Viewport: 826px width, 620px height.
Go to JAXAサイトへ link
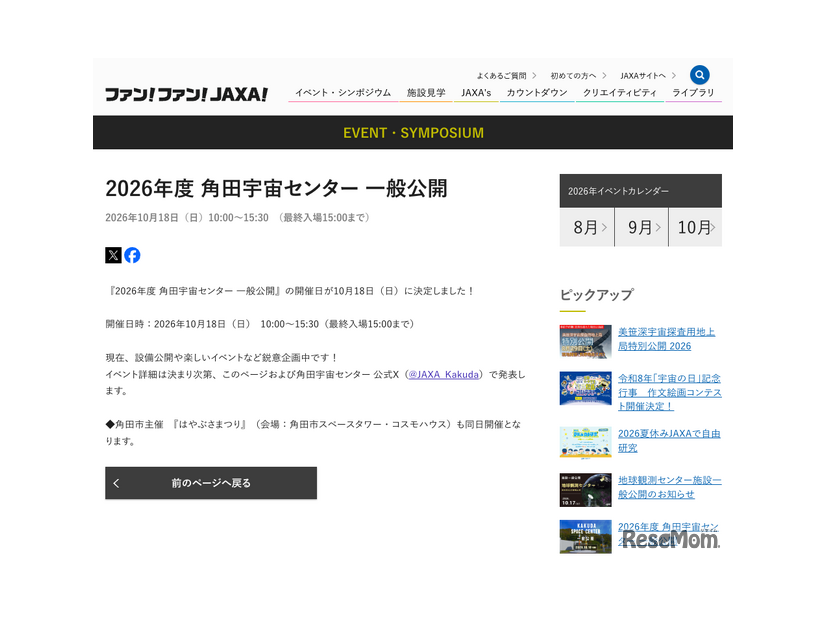coord(648,76)
